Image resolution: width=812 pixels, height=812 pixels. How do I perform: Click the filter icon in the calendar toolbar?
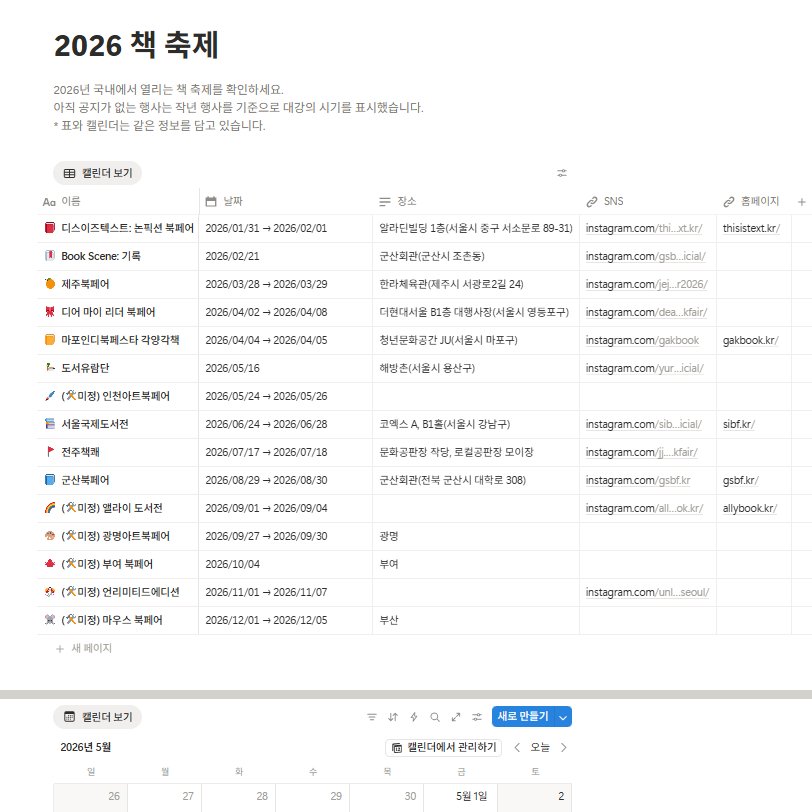[372, 717]
